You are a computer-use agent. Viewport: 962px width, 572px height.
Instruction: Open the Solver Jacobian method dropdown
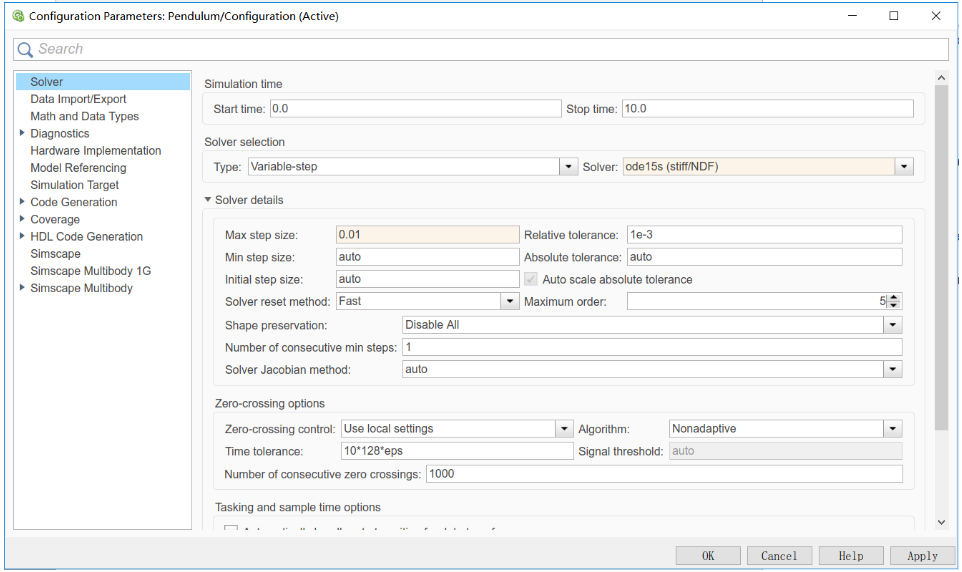pos(652,369)
